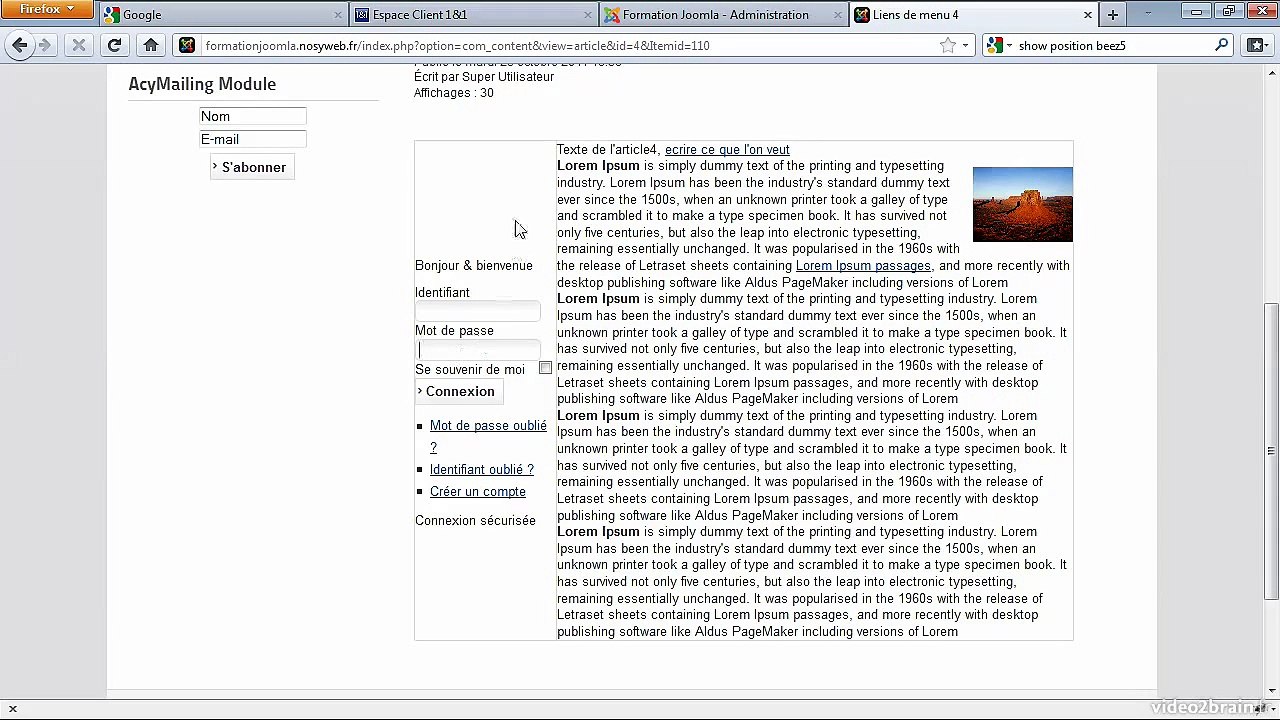The width and height of the screenshot is (1280, 720).
Task: Click the Joomla site favicon in address bar
Action: [x=187, y=45]
